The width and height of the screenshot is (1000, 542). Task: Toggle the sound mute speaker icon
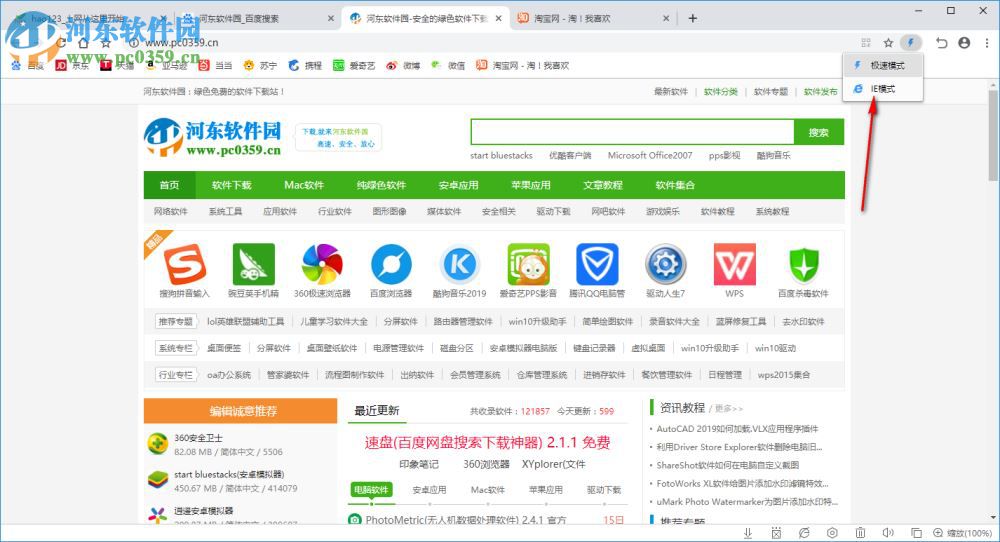(x=888, y=532)
